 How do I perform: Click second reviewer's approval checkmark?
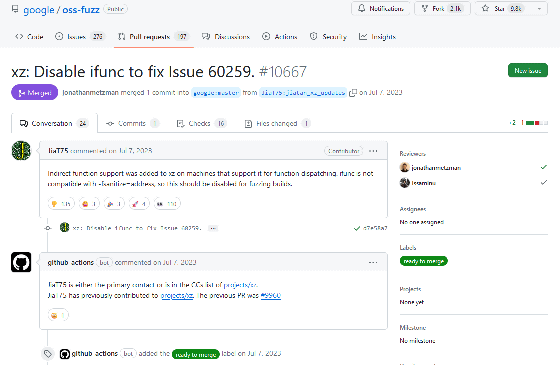coord(544,182)
